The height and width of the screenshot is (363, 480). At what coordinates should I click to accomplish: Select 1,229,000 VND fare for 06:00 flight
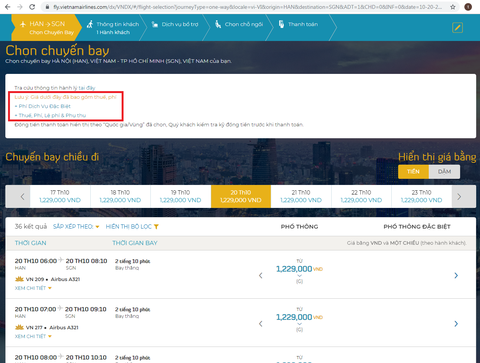click(x=299, y=269)
